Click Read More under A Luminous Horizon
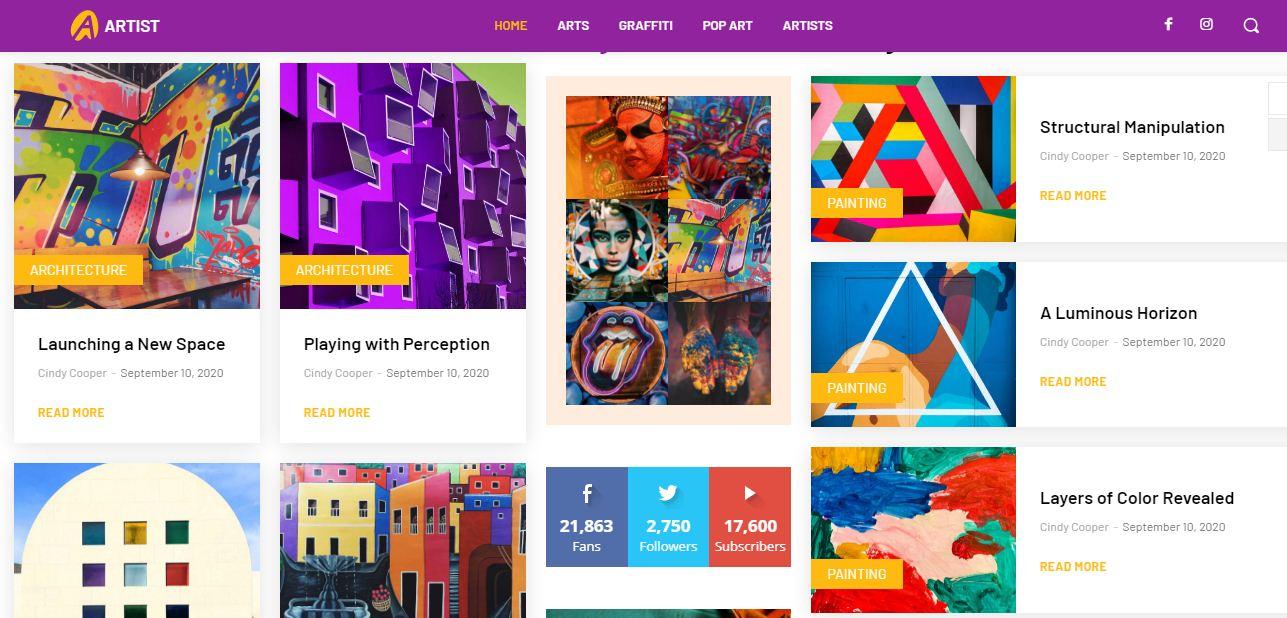 coord(1073,381)
